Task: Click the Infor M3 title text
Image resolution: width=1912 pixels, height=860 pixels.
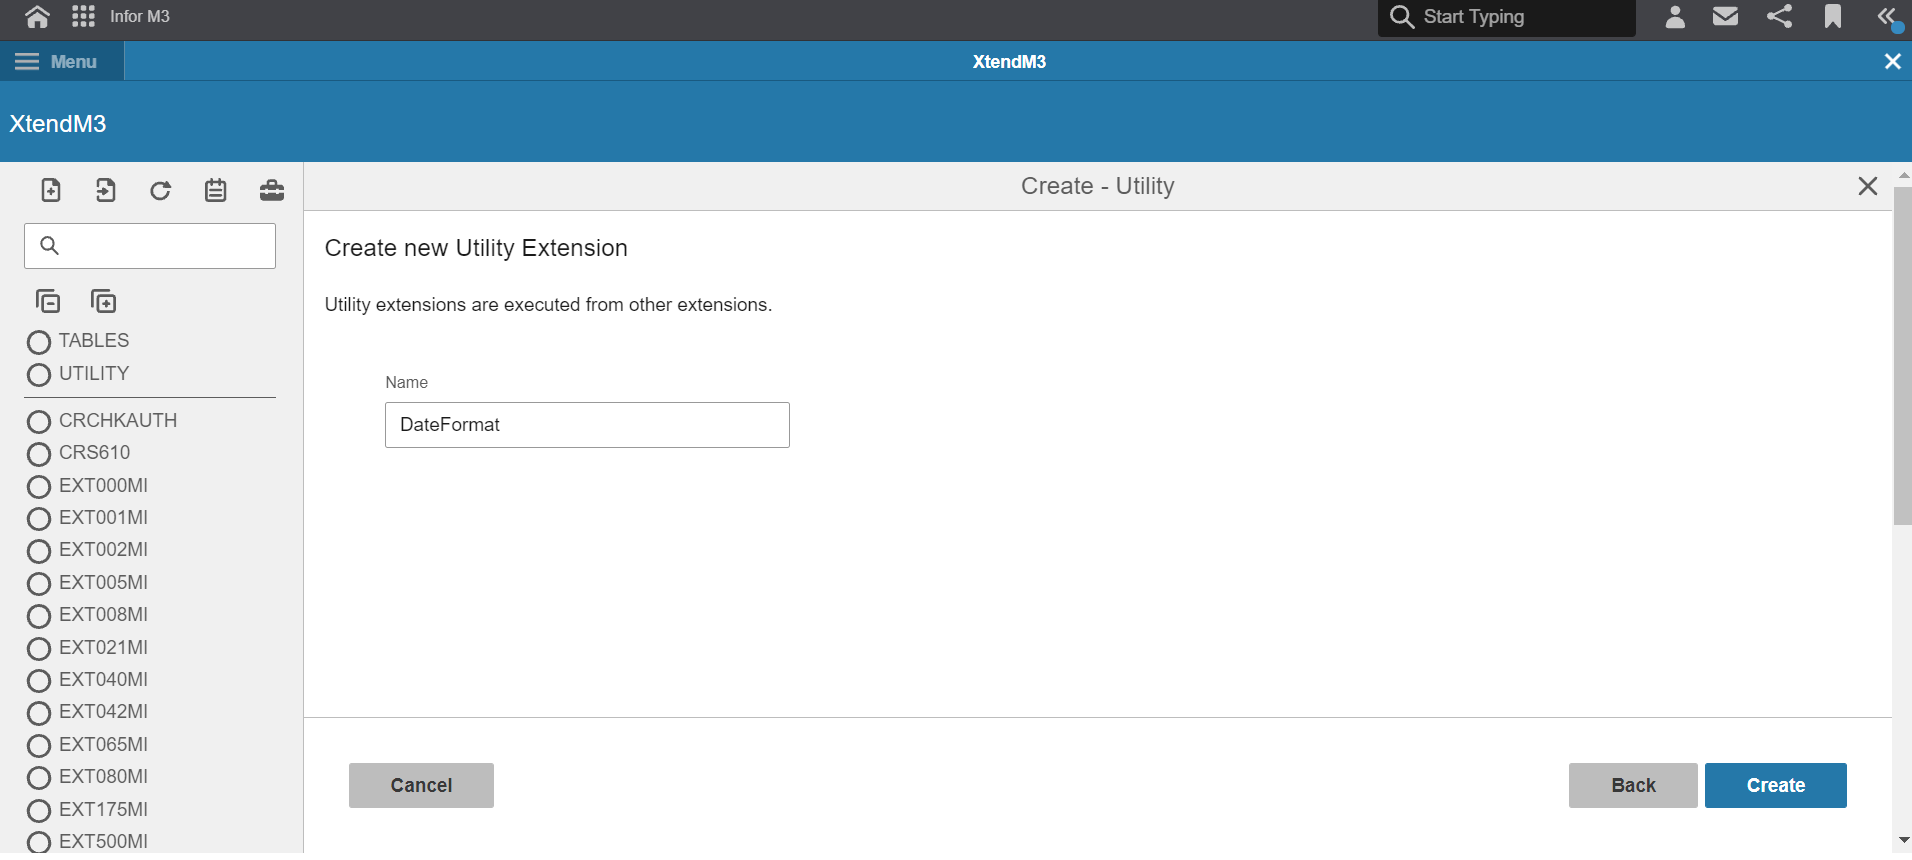Action: coord(140,16)
